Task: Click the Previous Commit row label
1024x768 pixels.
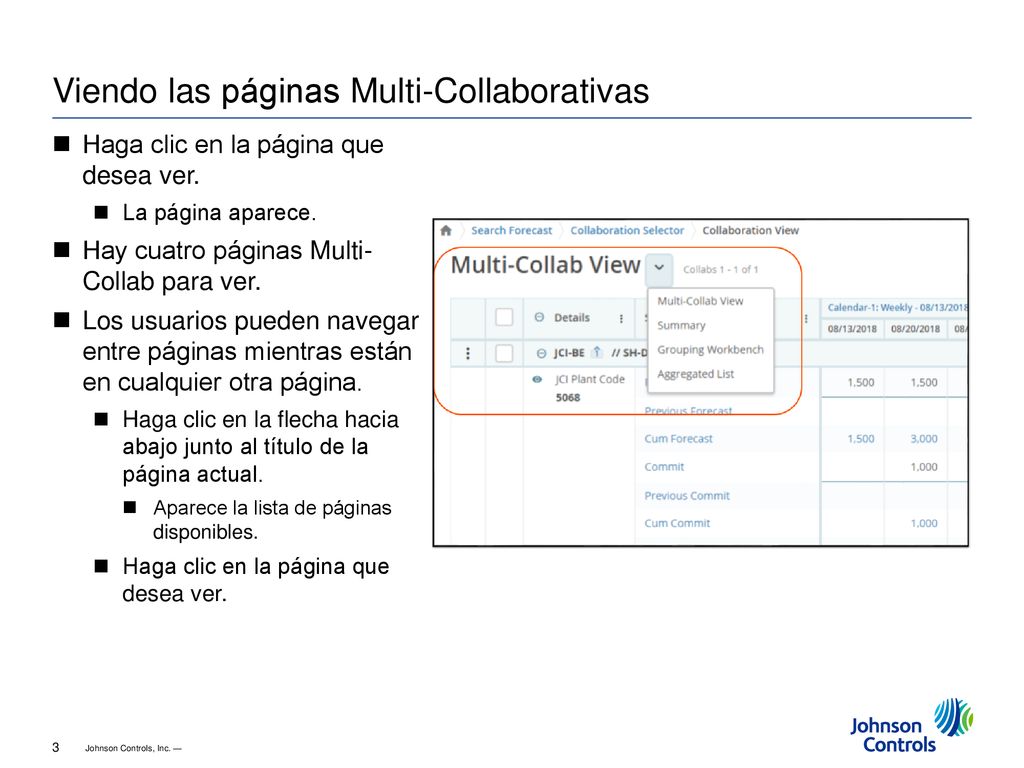Action: 687,496
